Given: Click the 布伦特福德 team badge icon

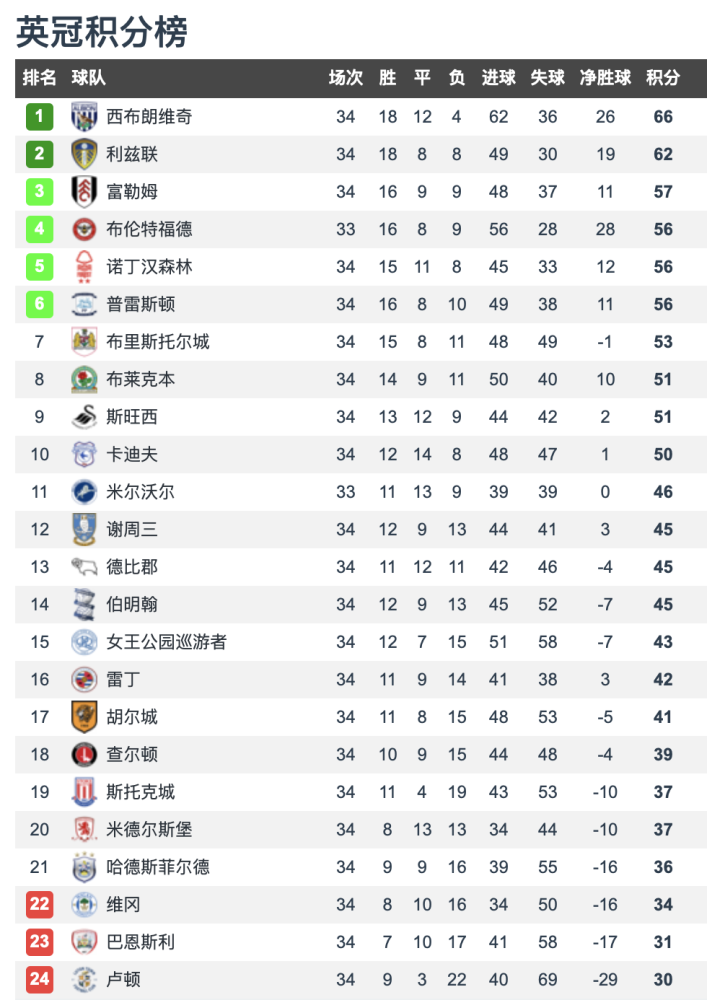Looking at the screenshot, I should tap(84, 229).
